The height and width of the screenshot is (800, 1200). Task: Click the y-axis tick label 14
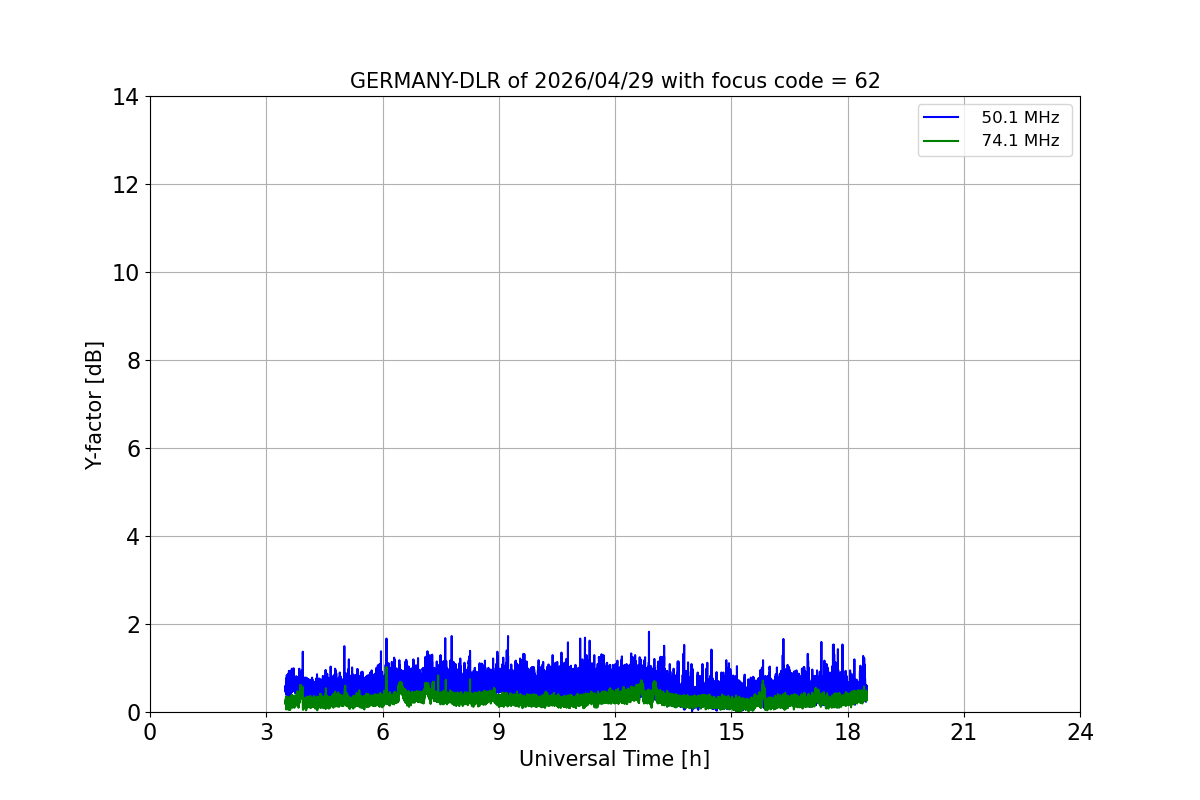(x=126, y=97)
